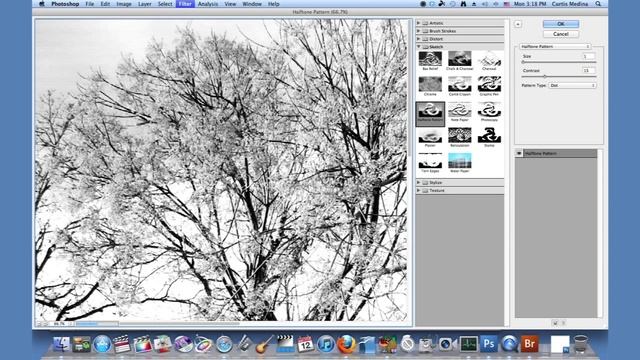Select the Reticulation filter thumbnail
Image resolution: width=640 pixels, height=360 pixels.
click(460, 136)
